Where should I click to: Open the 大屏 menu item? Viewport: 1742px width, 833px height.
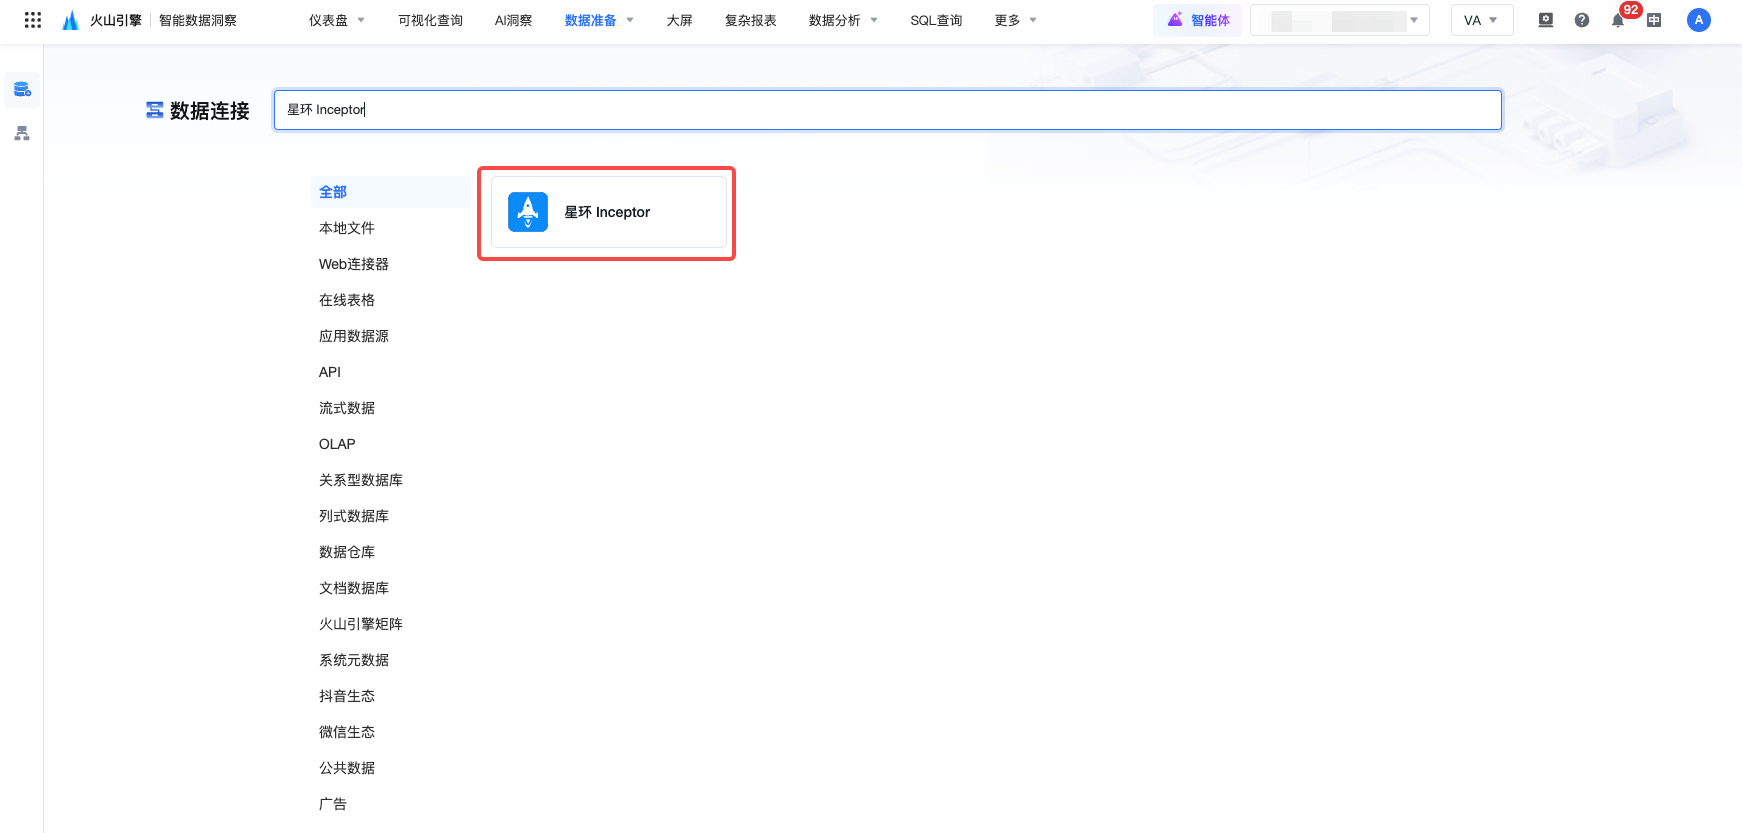point(679,20)
